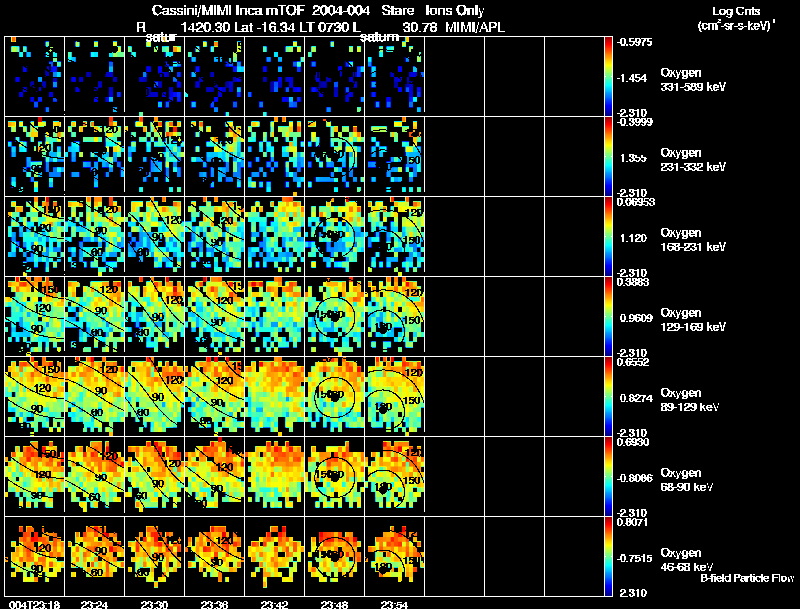The image size is (800, 609).
Task: Open the 23:48 panel in the 46-68 keV row
Action: point(334,556)
